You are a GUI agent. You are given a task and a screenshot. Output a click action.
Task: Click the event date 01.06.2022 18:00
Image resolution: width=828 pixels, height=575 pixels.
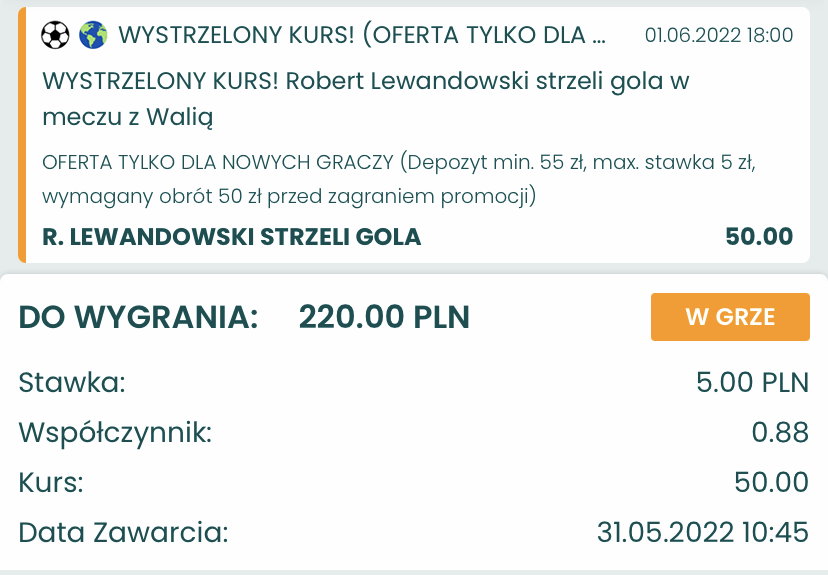point(719,35)
